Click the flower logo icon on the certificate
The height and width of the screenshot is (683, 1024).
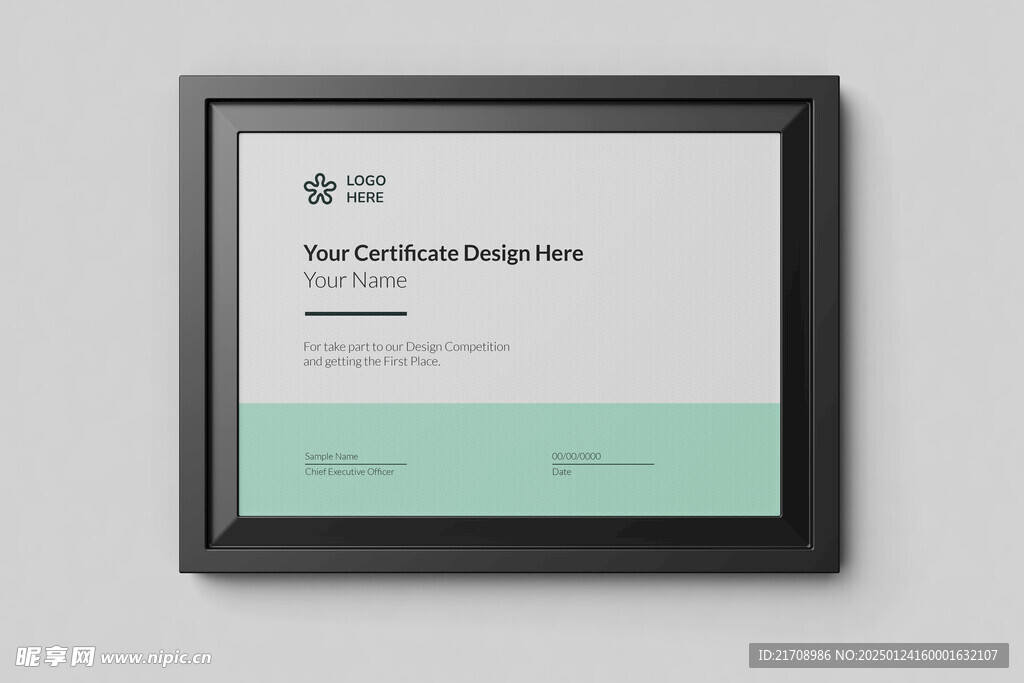(x=320, y=189)
